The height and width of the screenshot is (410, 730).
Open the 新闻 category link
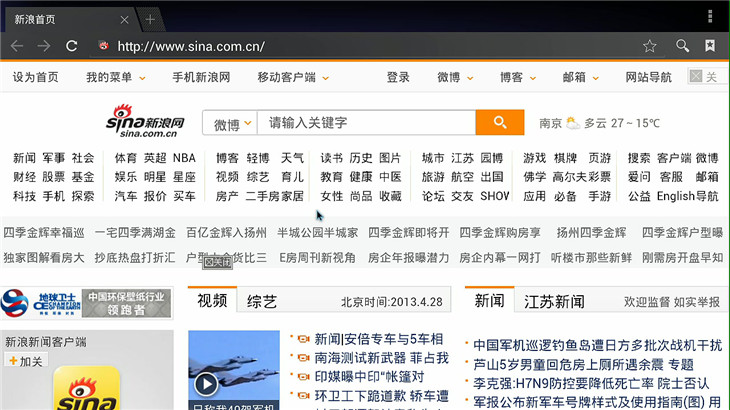(24, 158)
